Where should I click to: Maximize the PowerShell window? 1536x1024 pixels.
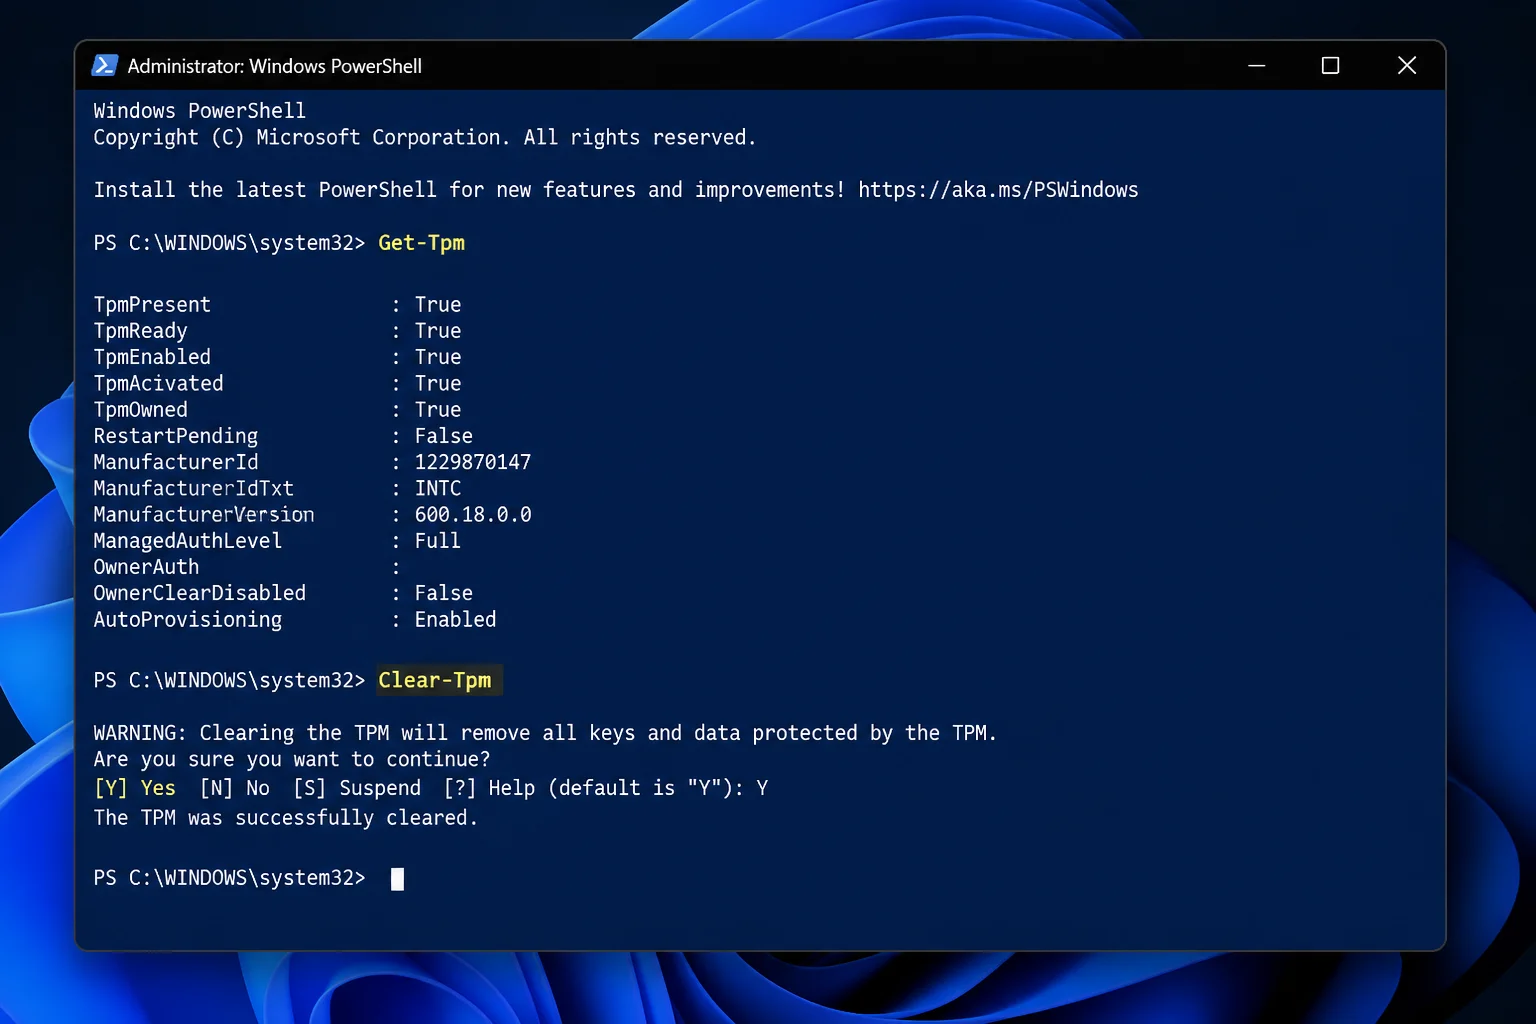1330,66
